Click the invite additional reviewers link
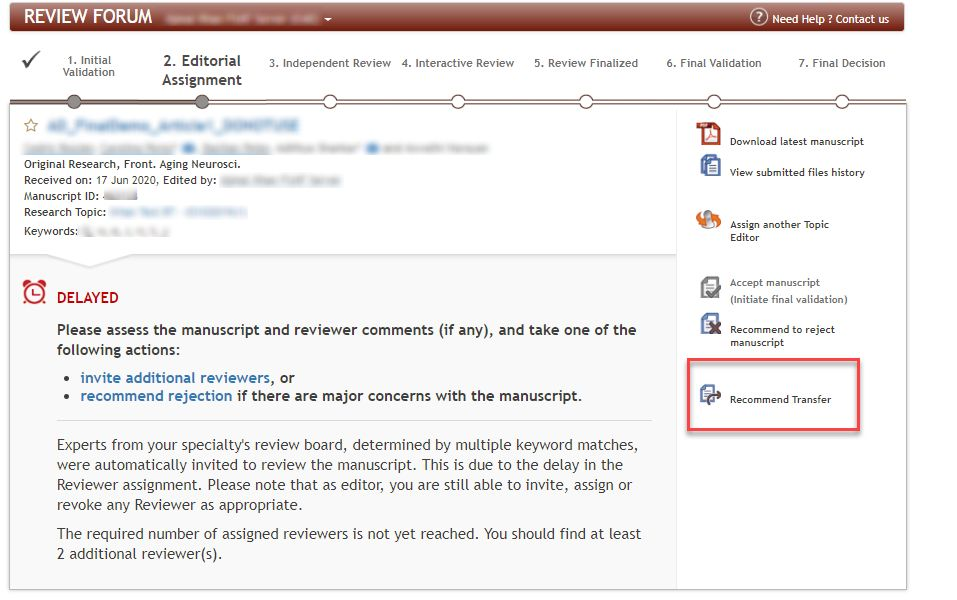 click(175, 378)
